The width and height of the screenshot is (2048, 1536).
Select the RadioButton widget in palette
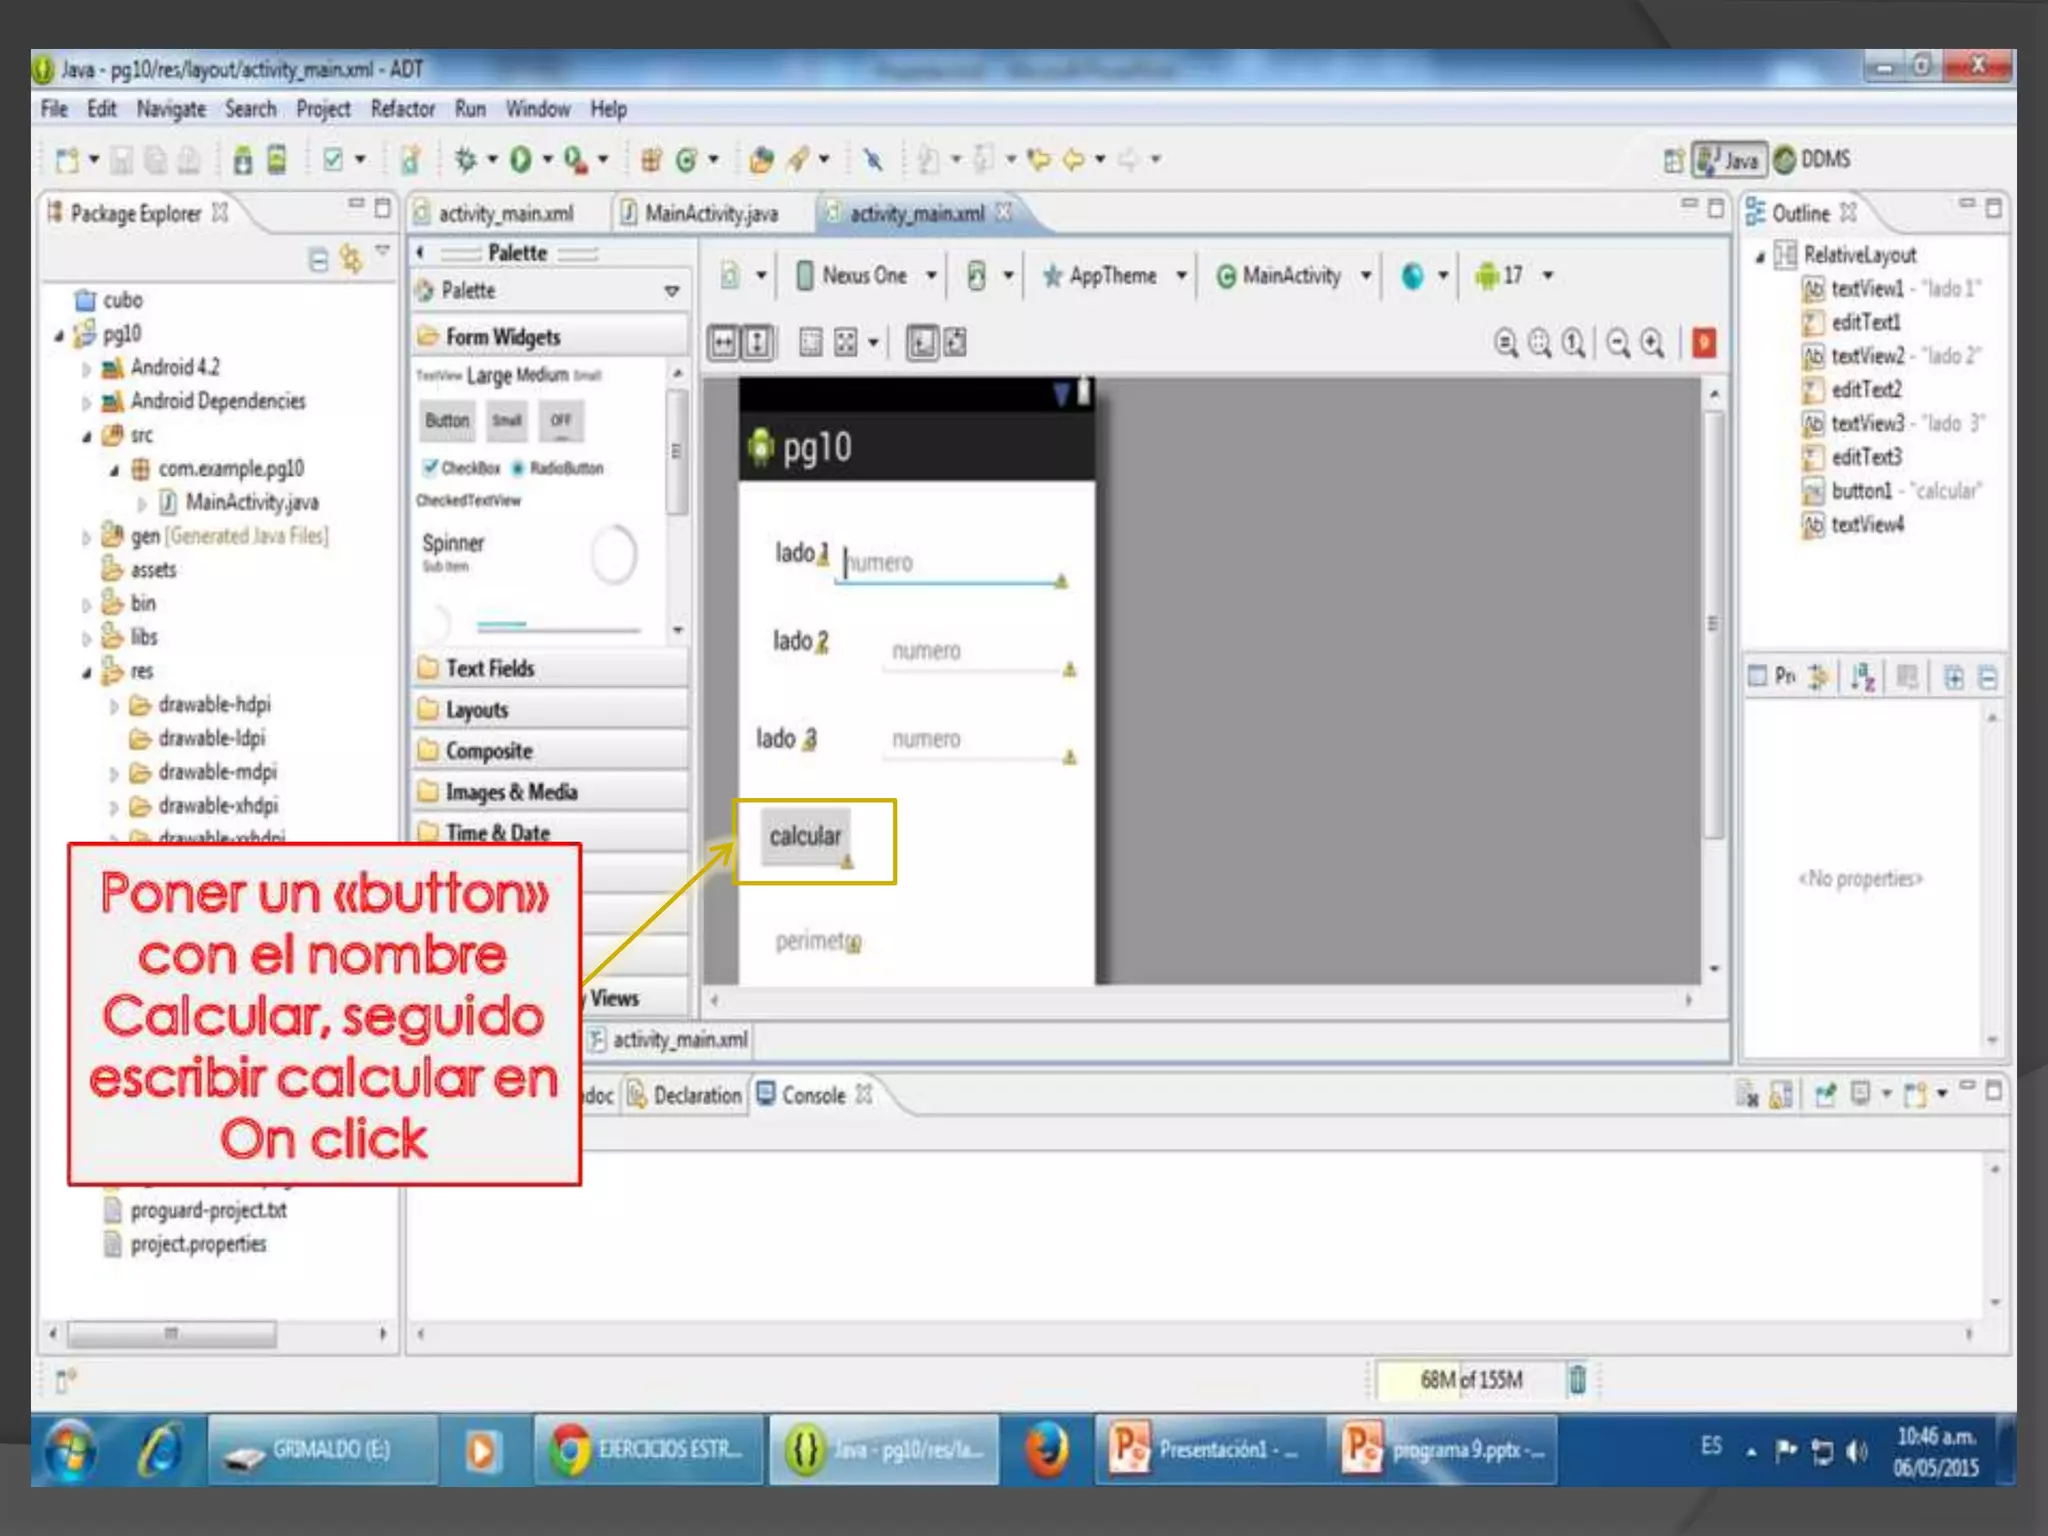[x=558, y=468]
